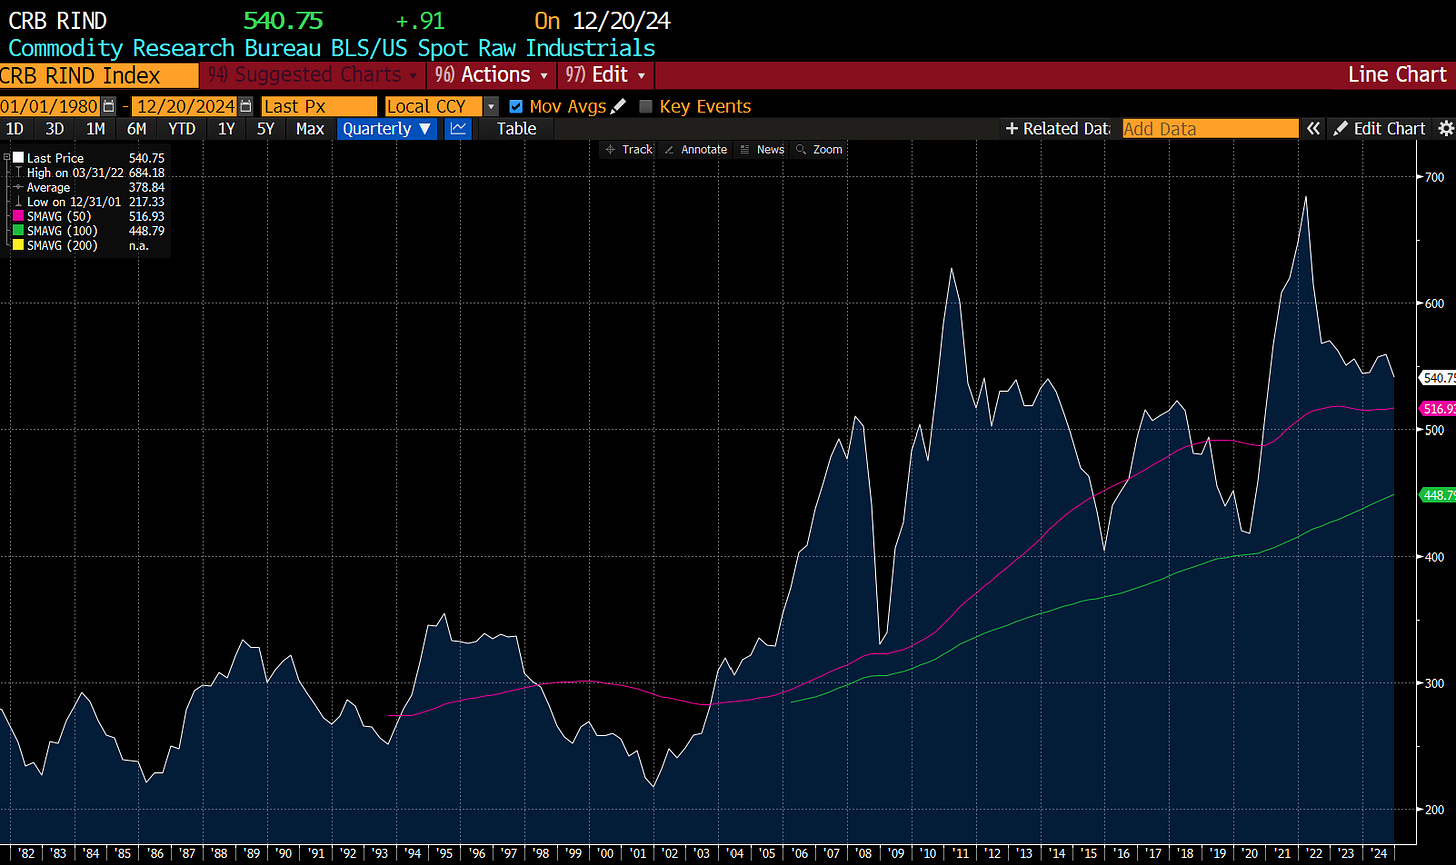The height and width of the screenshot is (865, 1456).
Task: Click the 448.79 green axis tag
Action: click(1438, 494)
